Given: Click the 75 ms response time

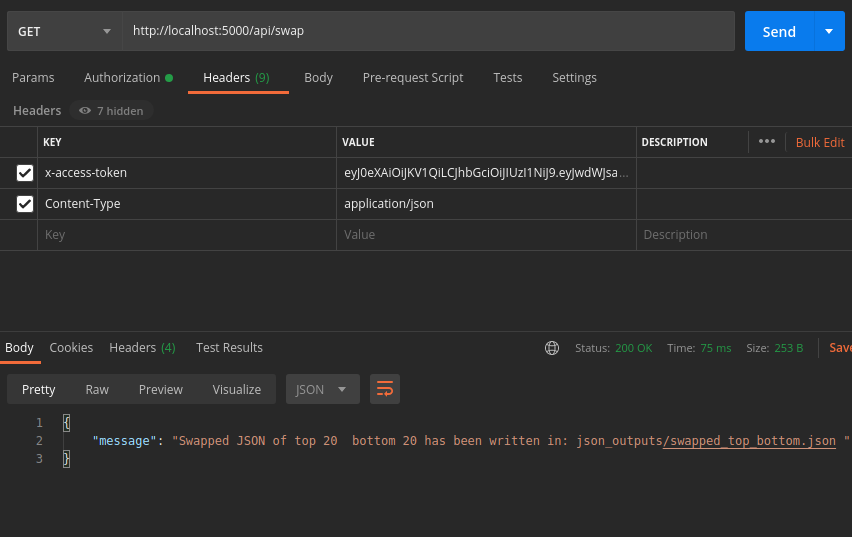Looking at the screenshot, I should (716, 348).
